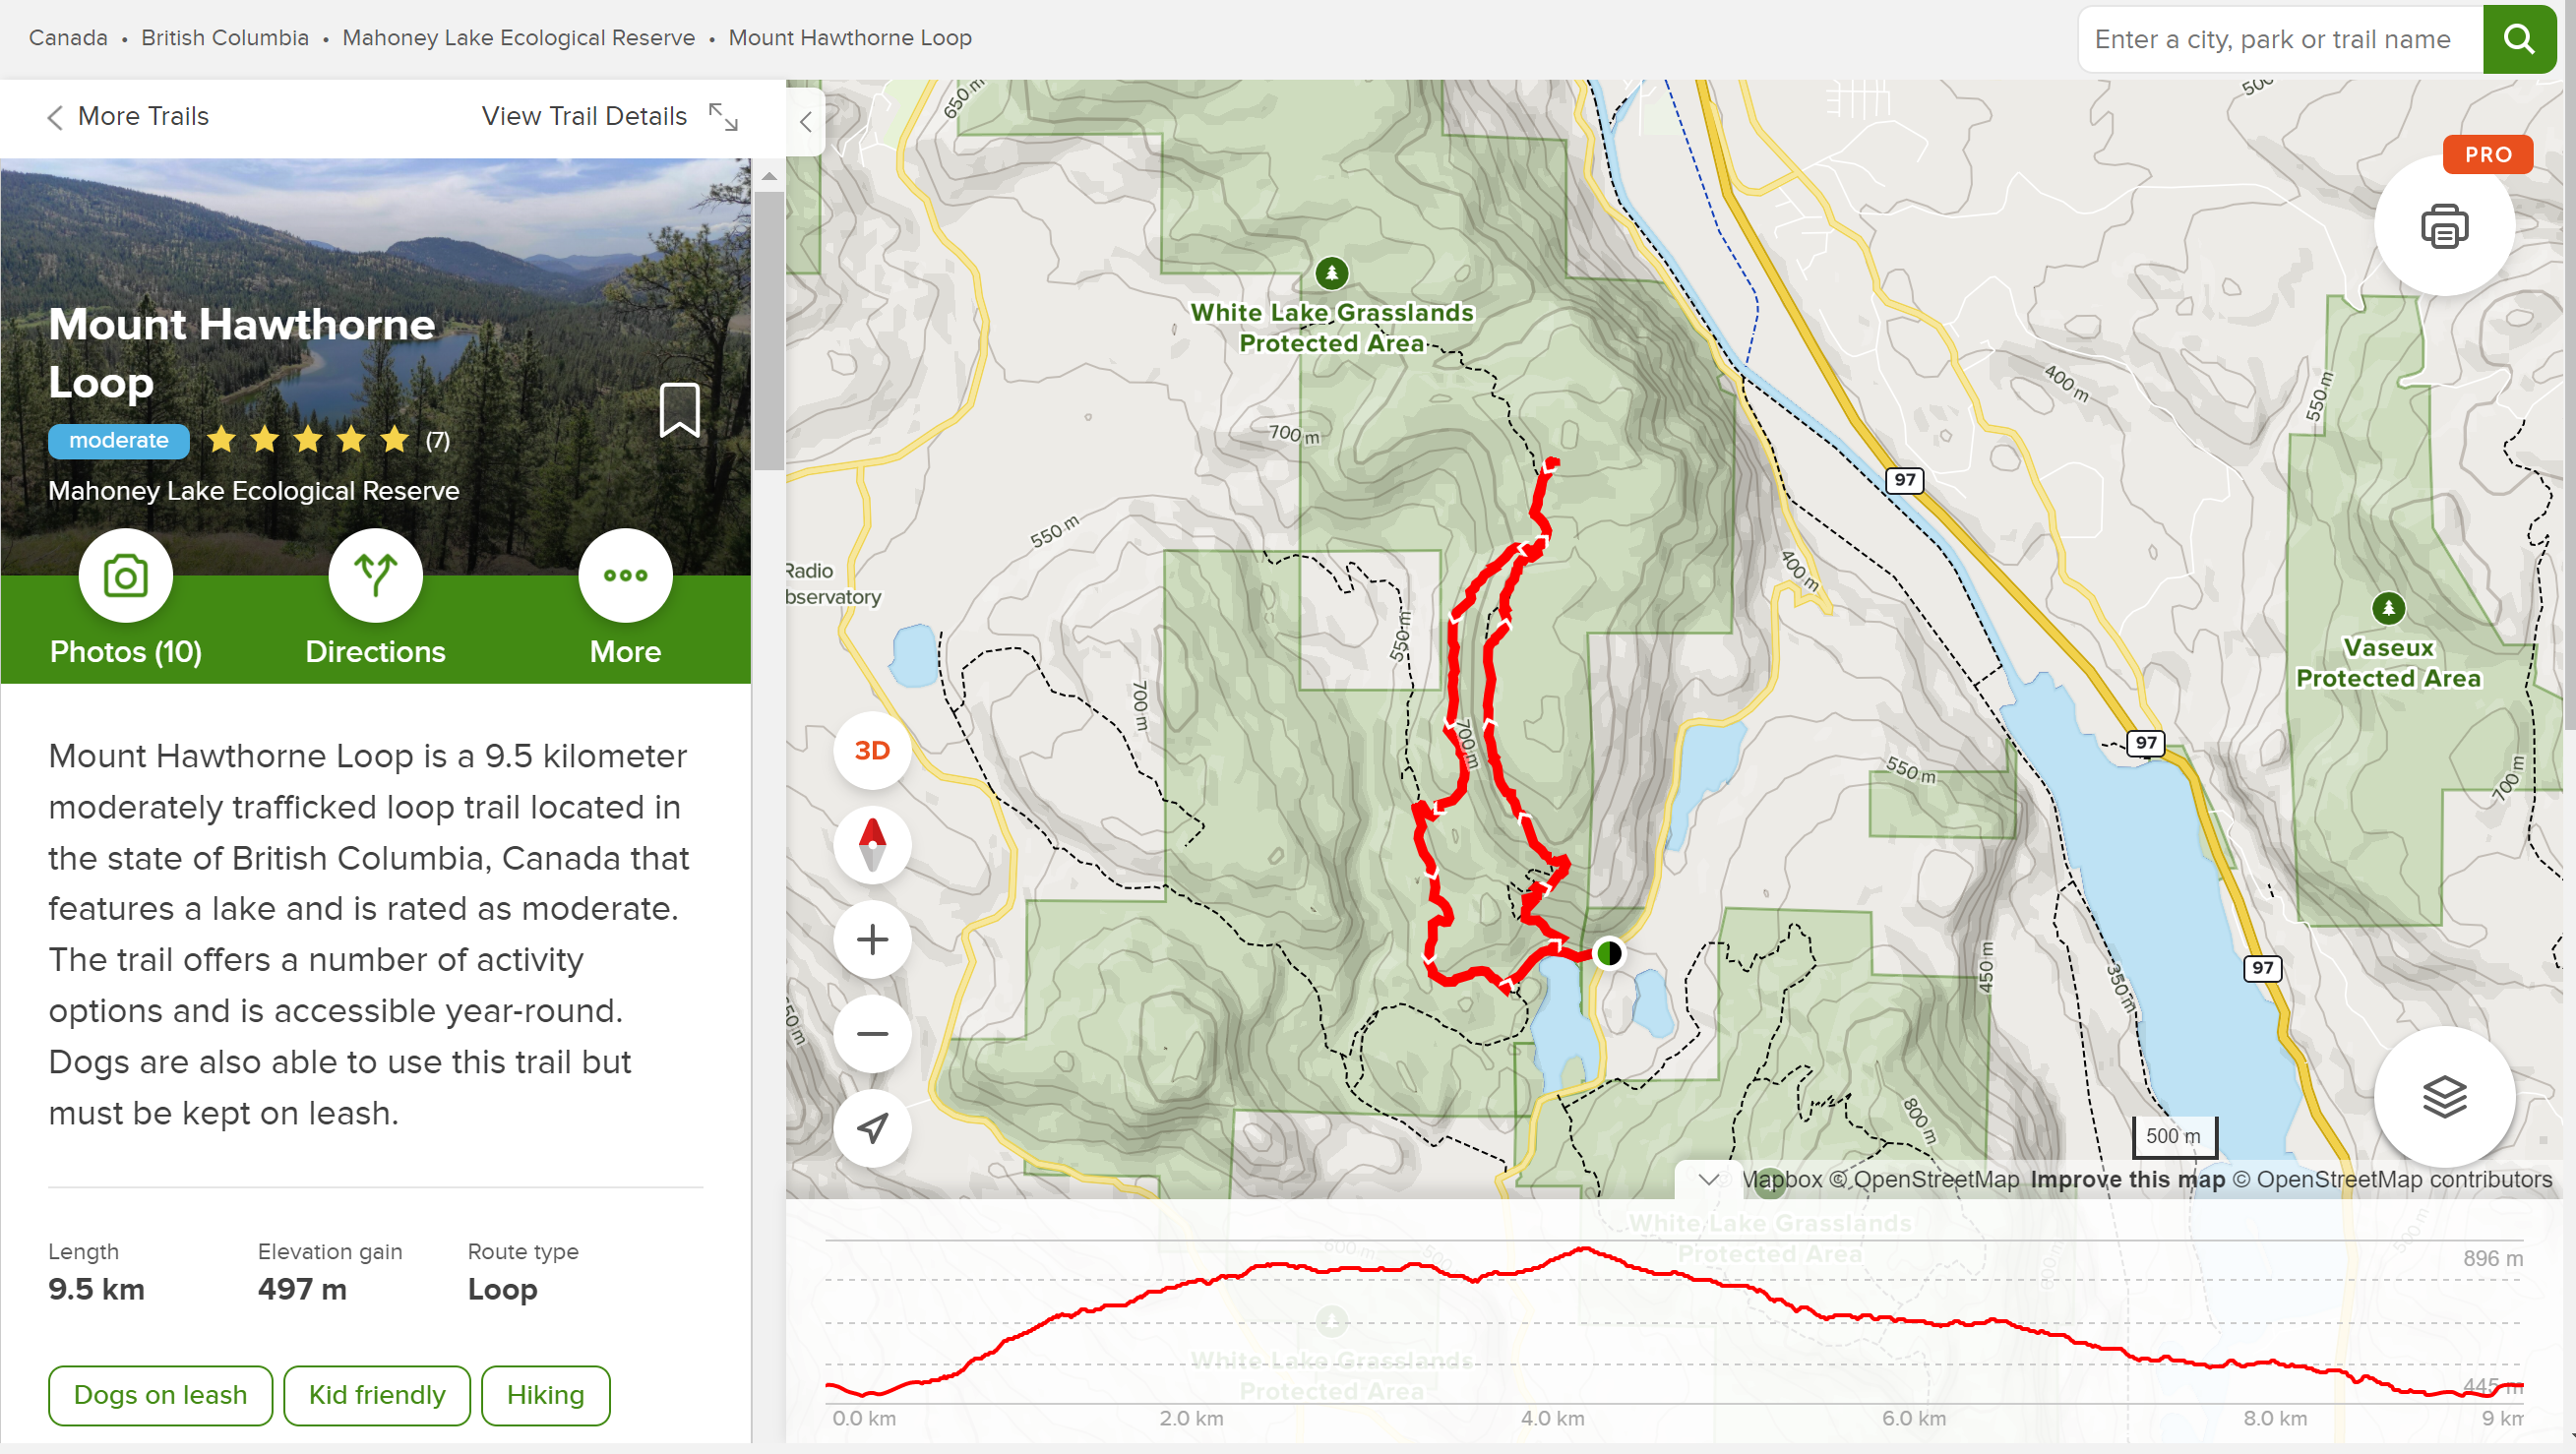Viewport: 2576px width, 1454px height.
Task: Go to British Columbia breadcrumb
Action: coord(225,38)
